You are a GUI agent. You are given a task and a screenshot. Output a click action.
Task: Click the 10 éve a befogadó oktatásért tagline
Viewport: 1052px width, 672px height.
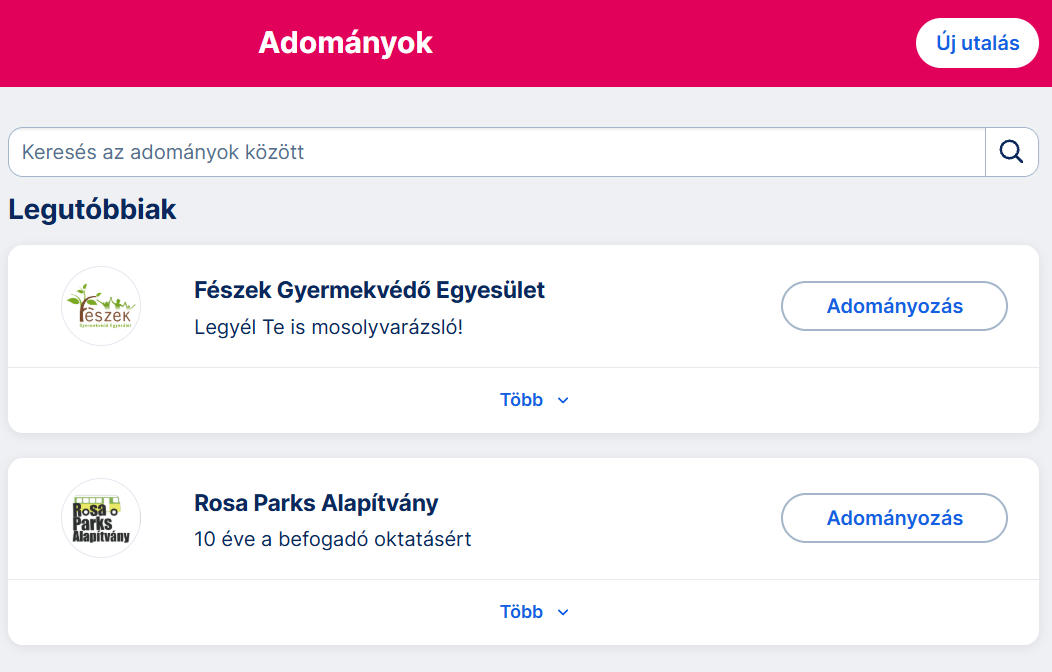click(333, 539)
